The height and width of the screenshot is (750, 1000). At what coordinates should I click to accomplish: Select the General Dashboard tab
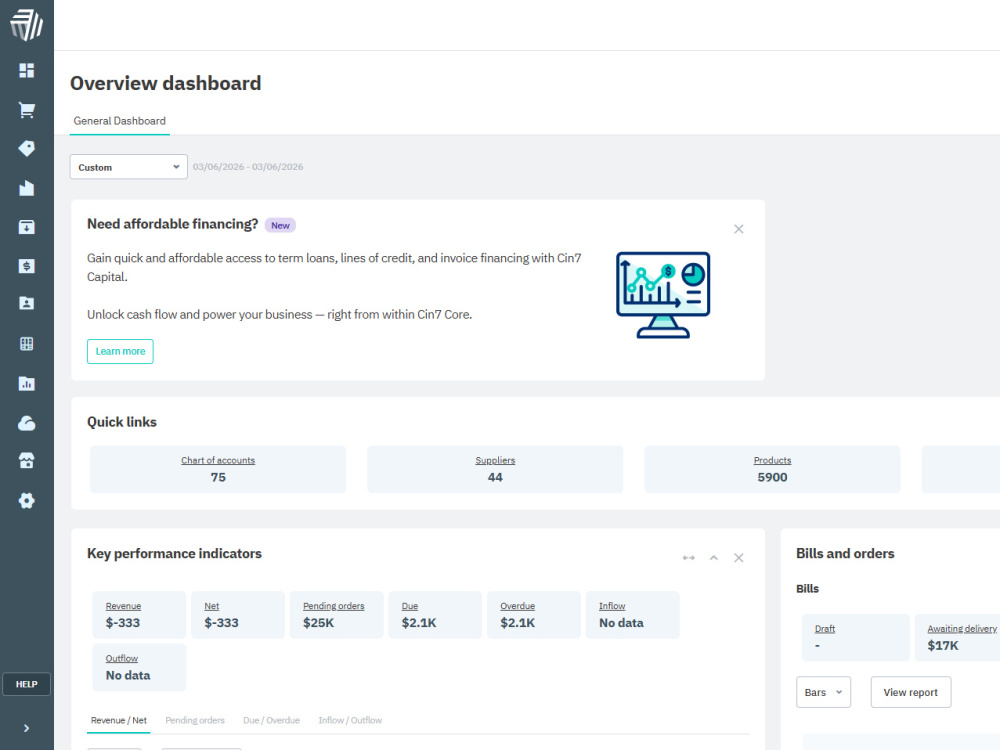119,121
